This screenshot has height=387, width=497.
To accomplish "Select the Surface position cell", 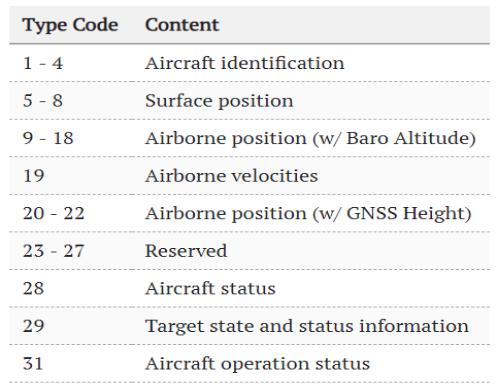I will pos(219,101).
